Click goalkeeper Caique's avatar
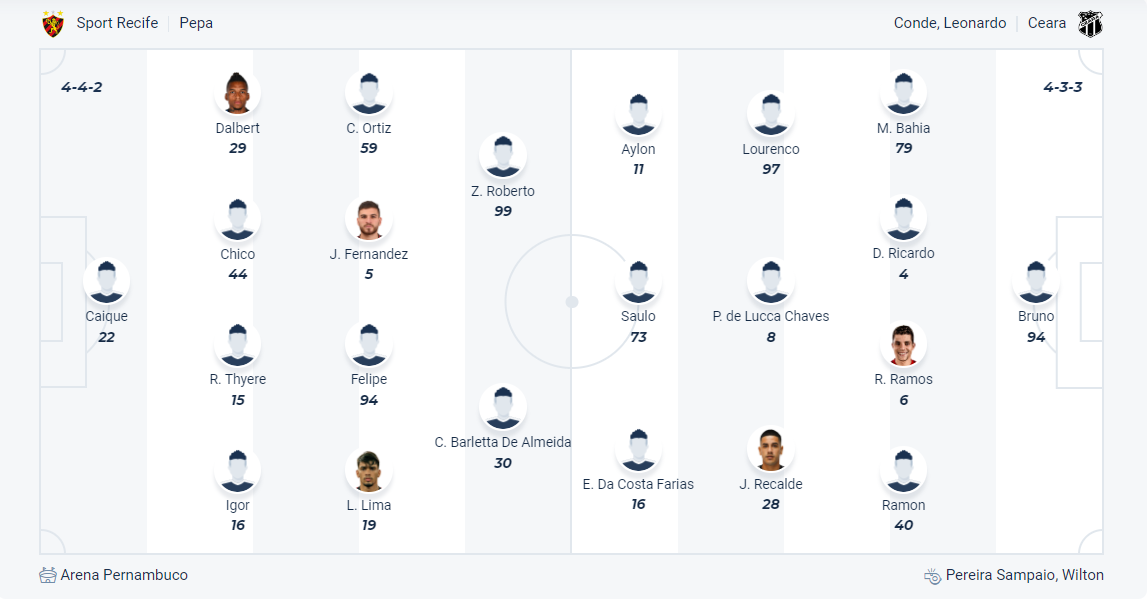 [x=107, y=282]
